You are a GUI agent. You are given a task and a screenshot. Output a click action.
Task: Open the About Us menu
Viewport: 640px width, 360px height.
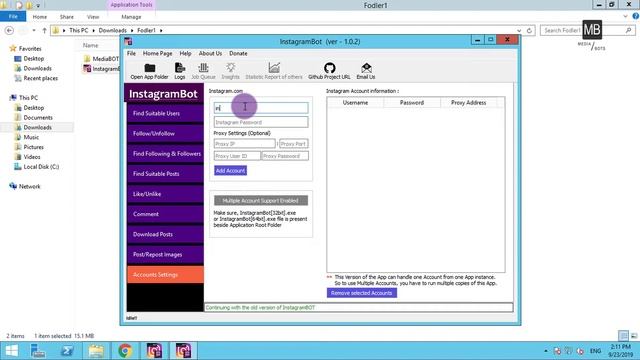click(x=210, y=53)
